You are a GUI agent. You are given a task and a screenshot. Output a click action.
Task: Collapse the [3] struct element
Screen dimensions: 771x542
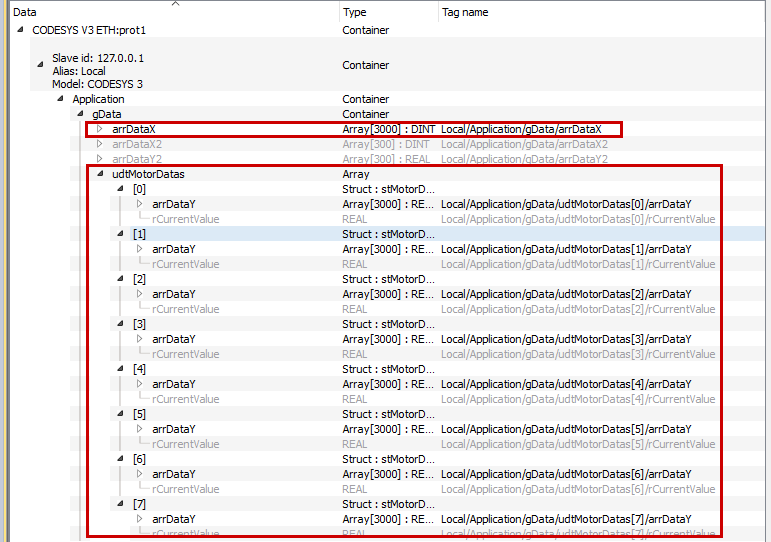[x=121, y=324]
